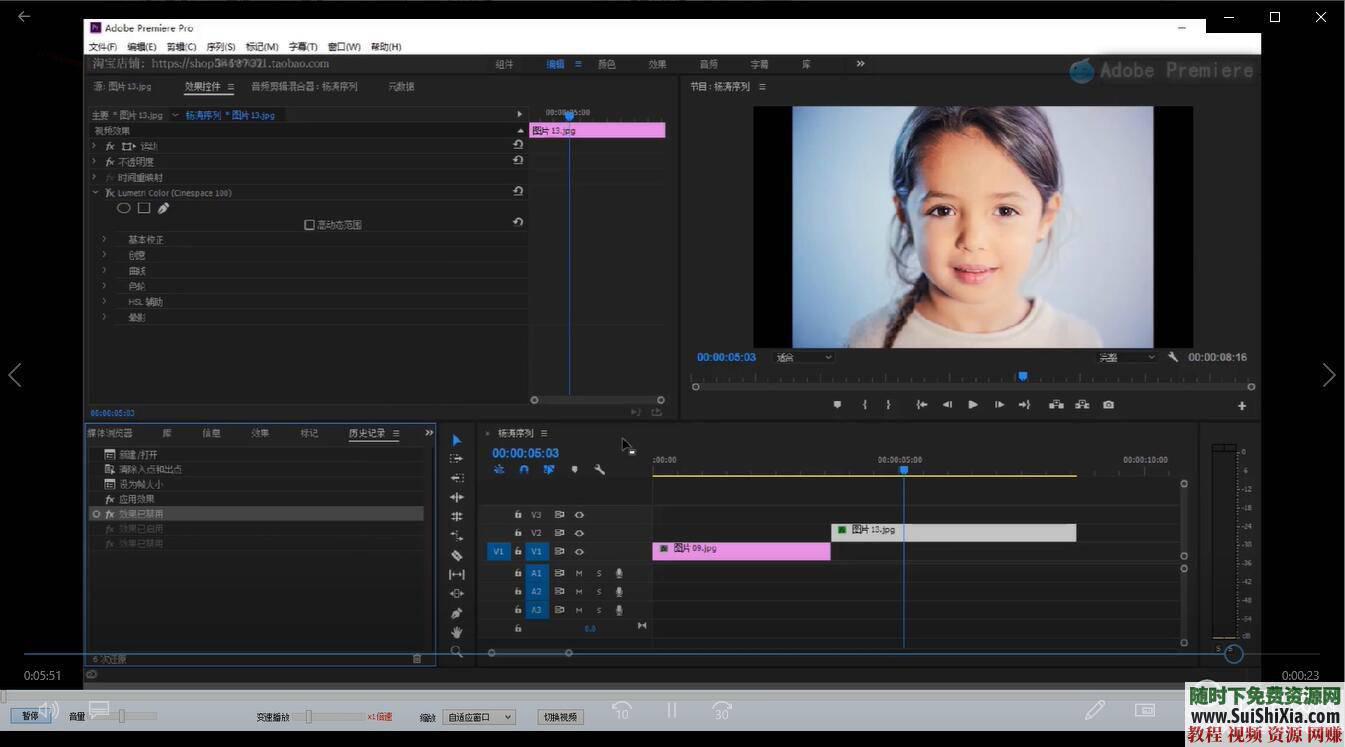Click the video player's pause button

click(x=672, y=710)
